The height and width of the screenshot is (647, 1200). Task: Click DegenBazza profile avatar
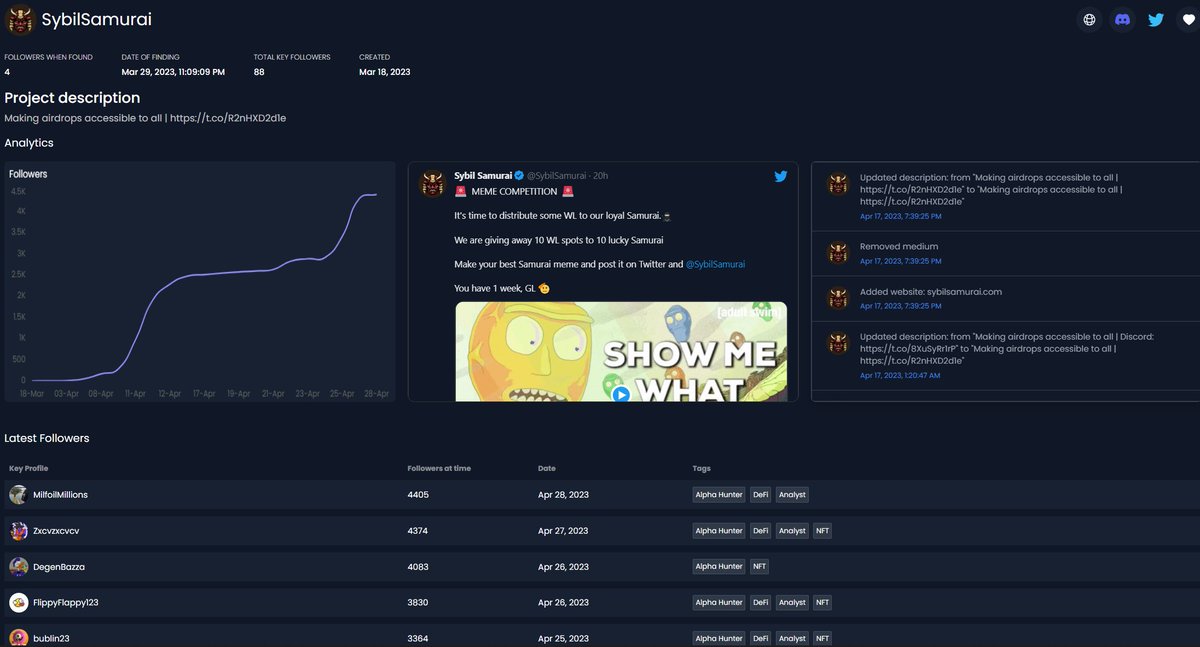coord(18,567)
